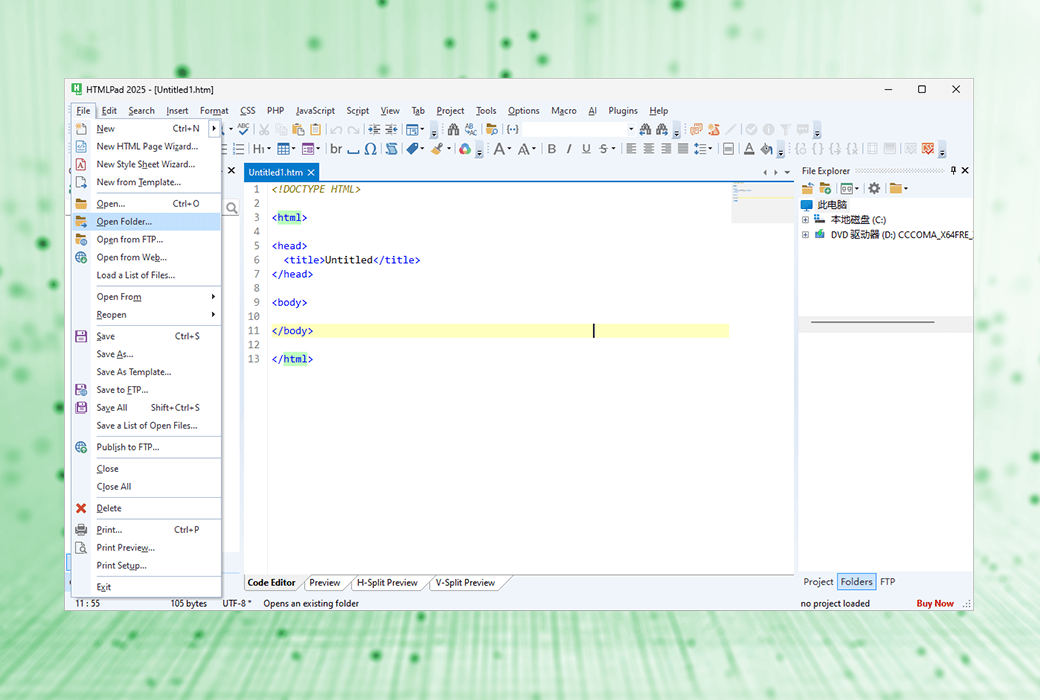Click the braces bracket matching icon
The height and width of the screenshot is (700, 1040).
[513, 129]
